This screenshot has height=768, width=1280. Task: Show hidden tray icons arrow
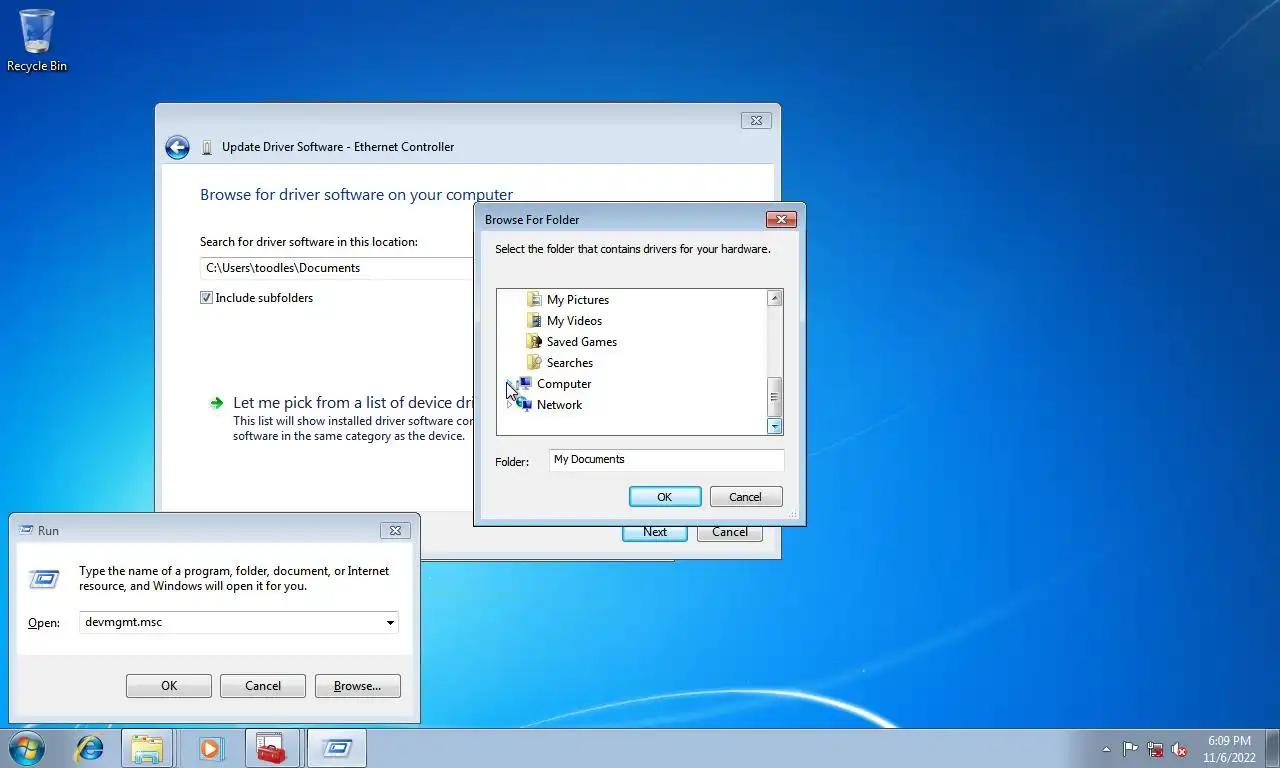(1106, 749)
